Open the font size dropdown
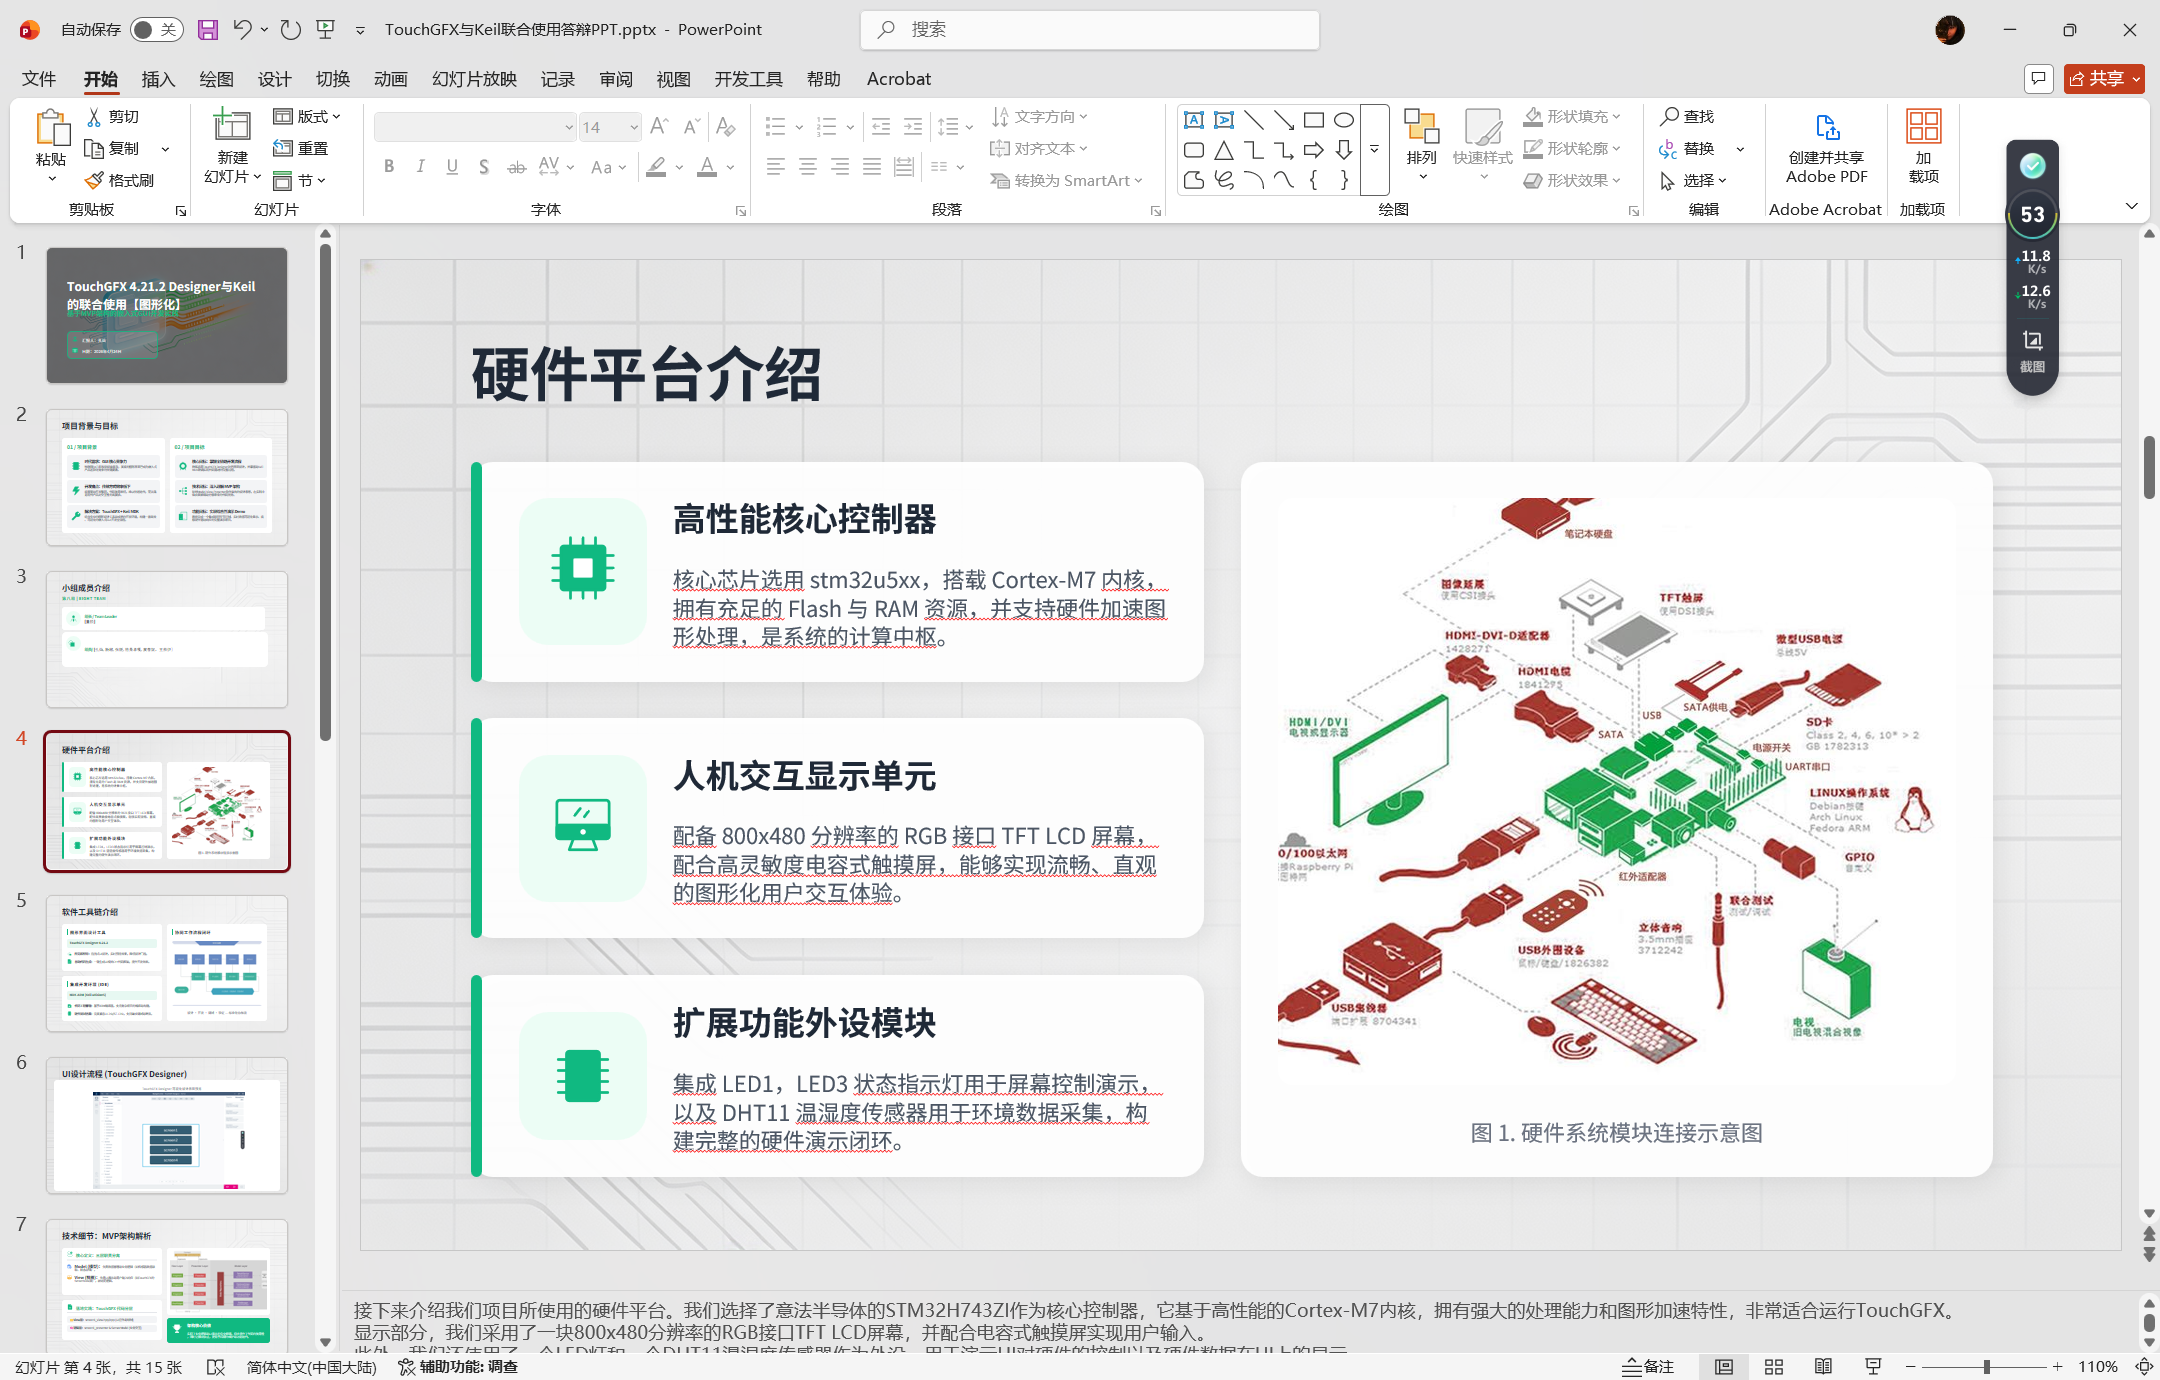 point(634,127)
